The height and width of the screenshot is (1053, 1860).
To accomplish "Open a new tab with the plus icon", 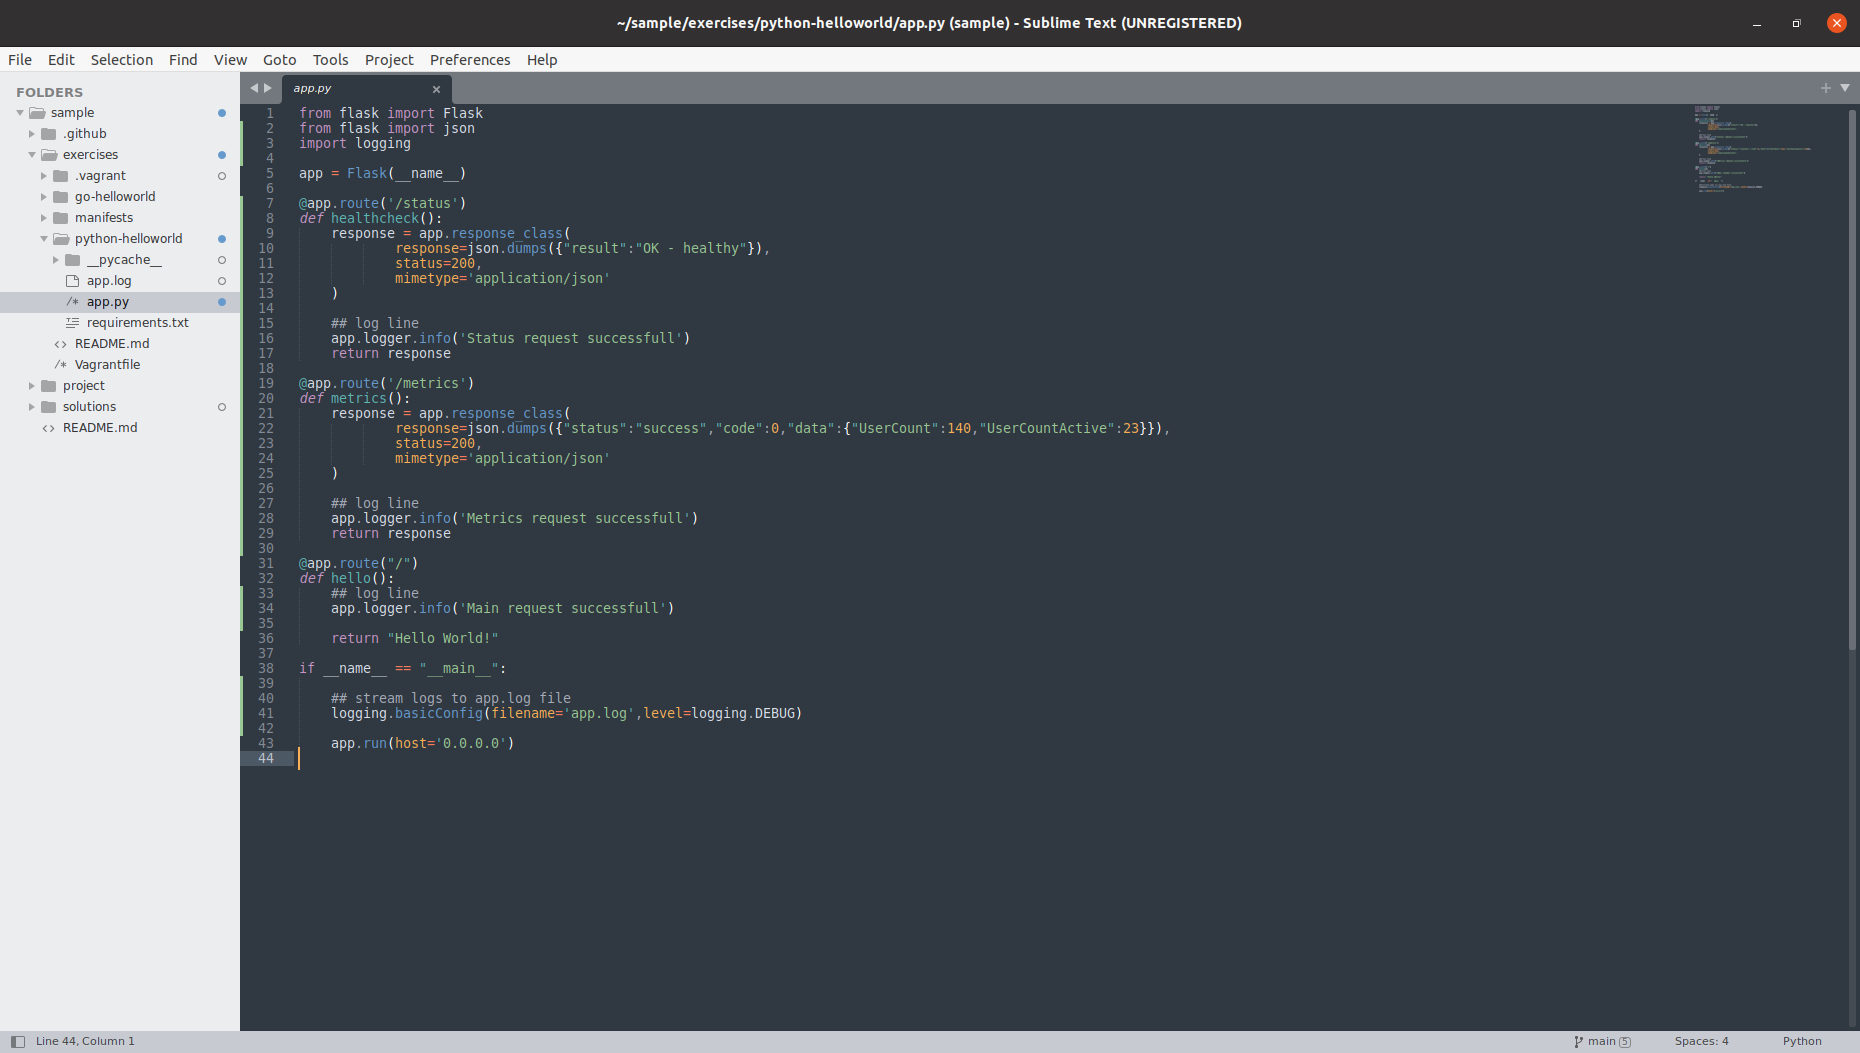I will 1825,87.
